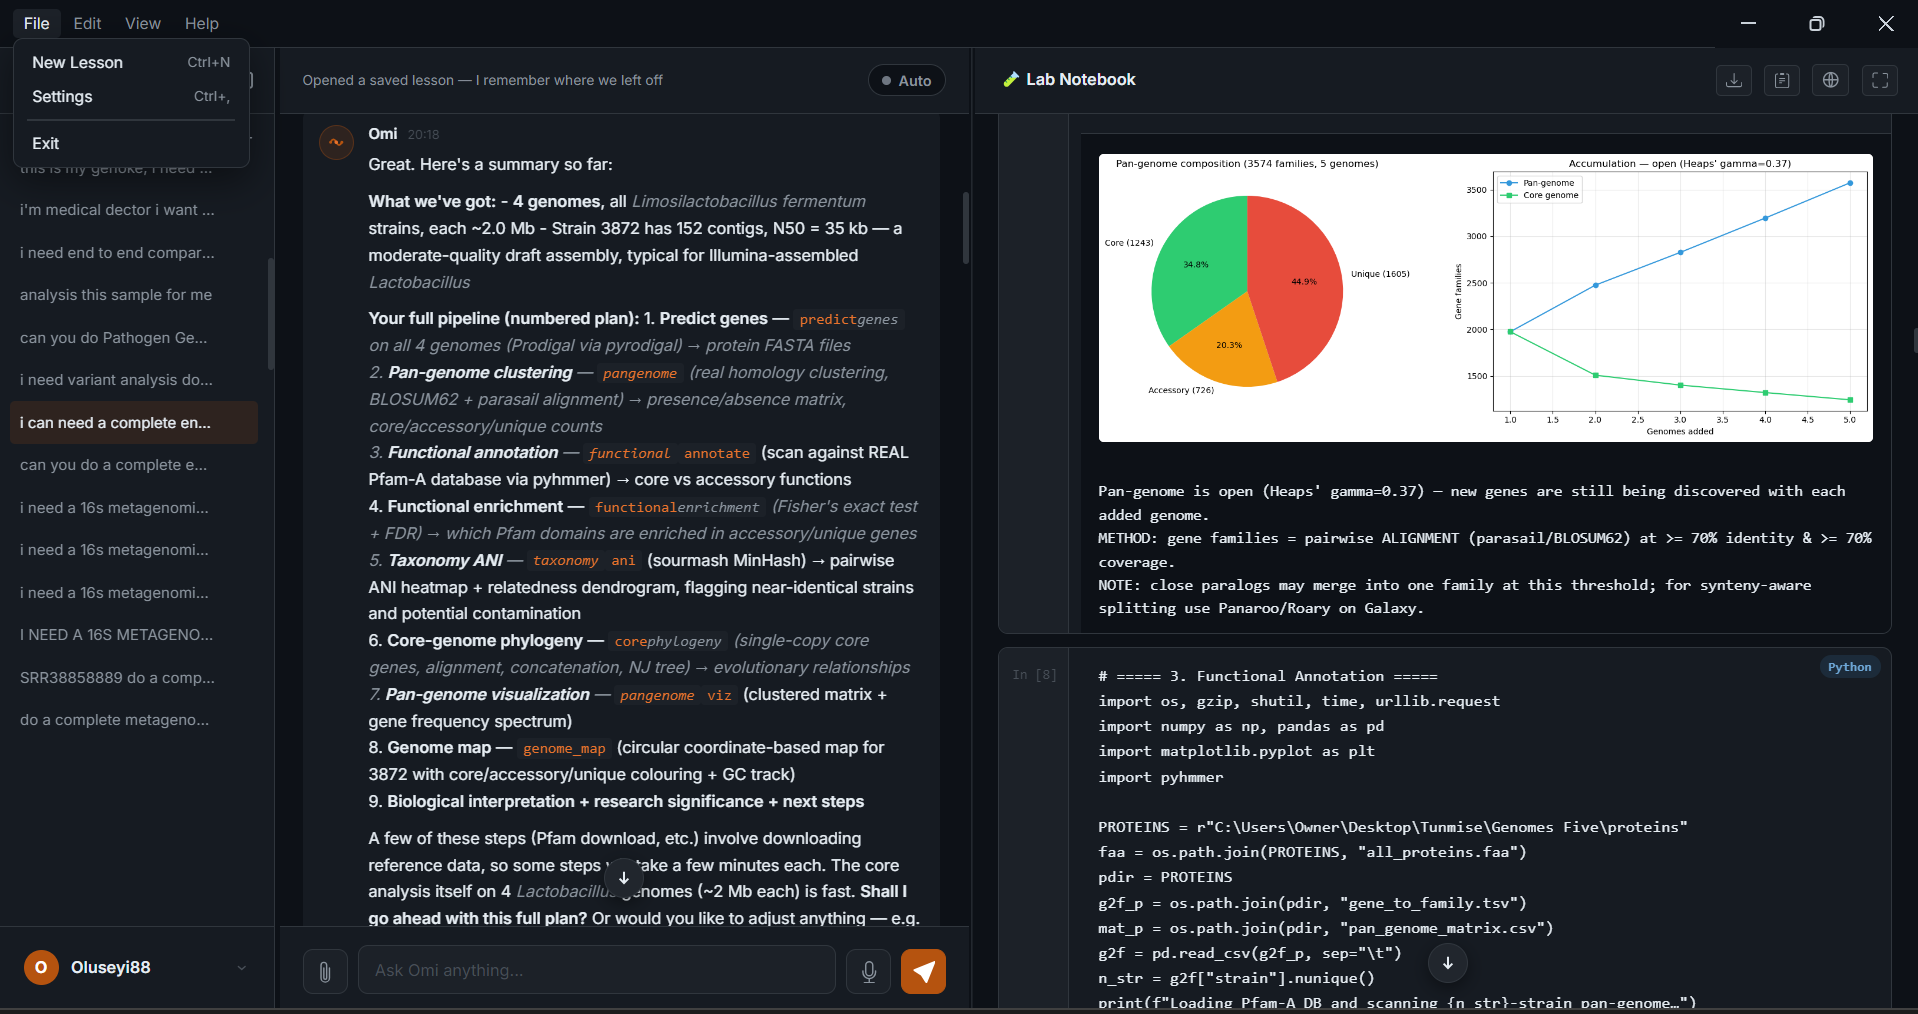The width and height of the screenshot is (1918, 1014).
Task: Click the In [8] cell label
Action: [1034, 675]
